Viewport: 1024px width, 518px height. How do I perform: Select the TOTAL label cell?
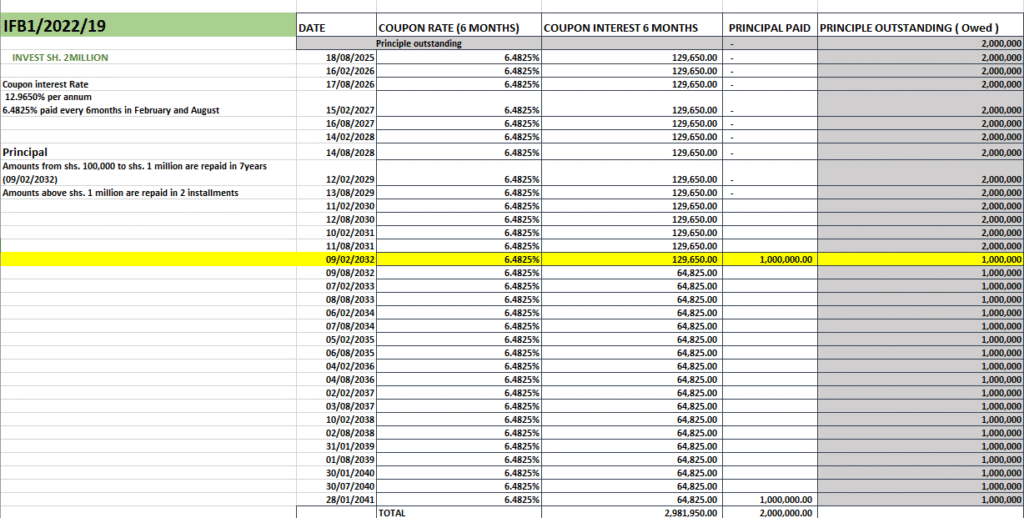click(x=391, y=512)
